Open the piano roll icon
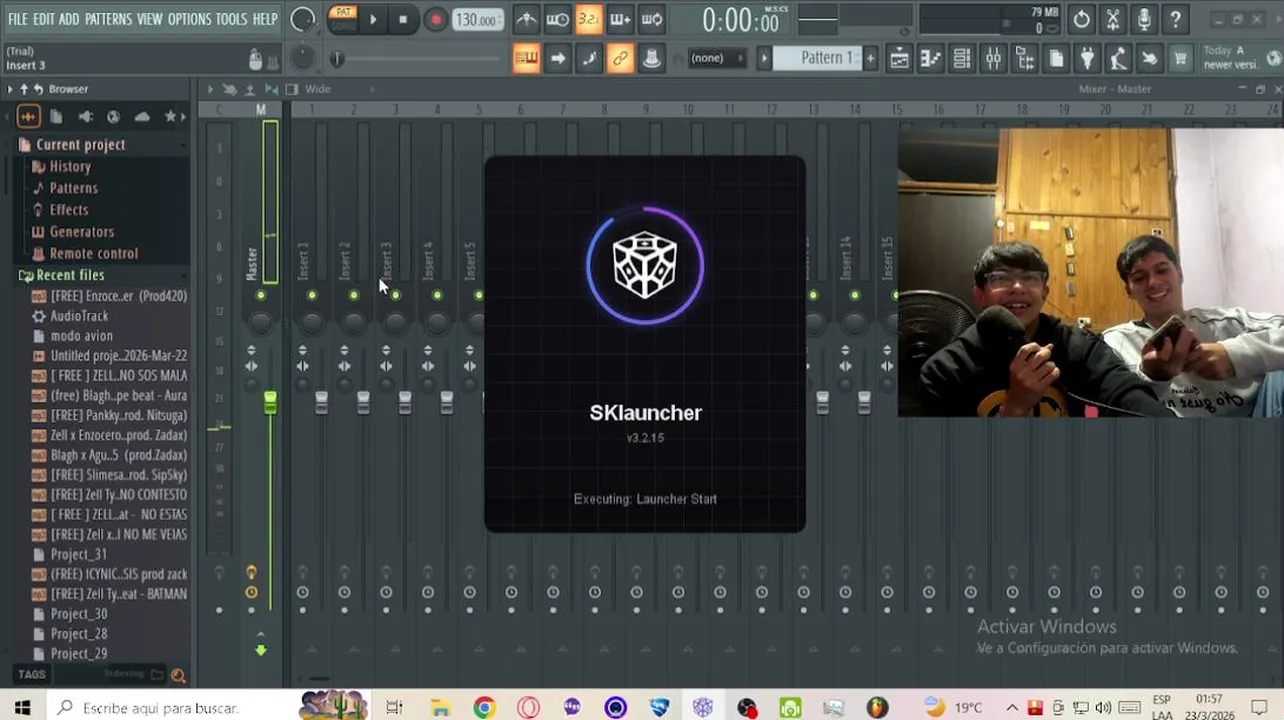 click(x=931, y=58)
